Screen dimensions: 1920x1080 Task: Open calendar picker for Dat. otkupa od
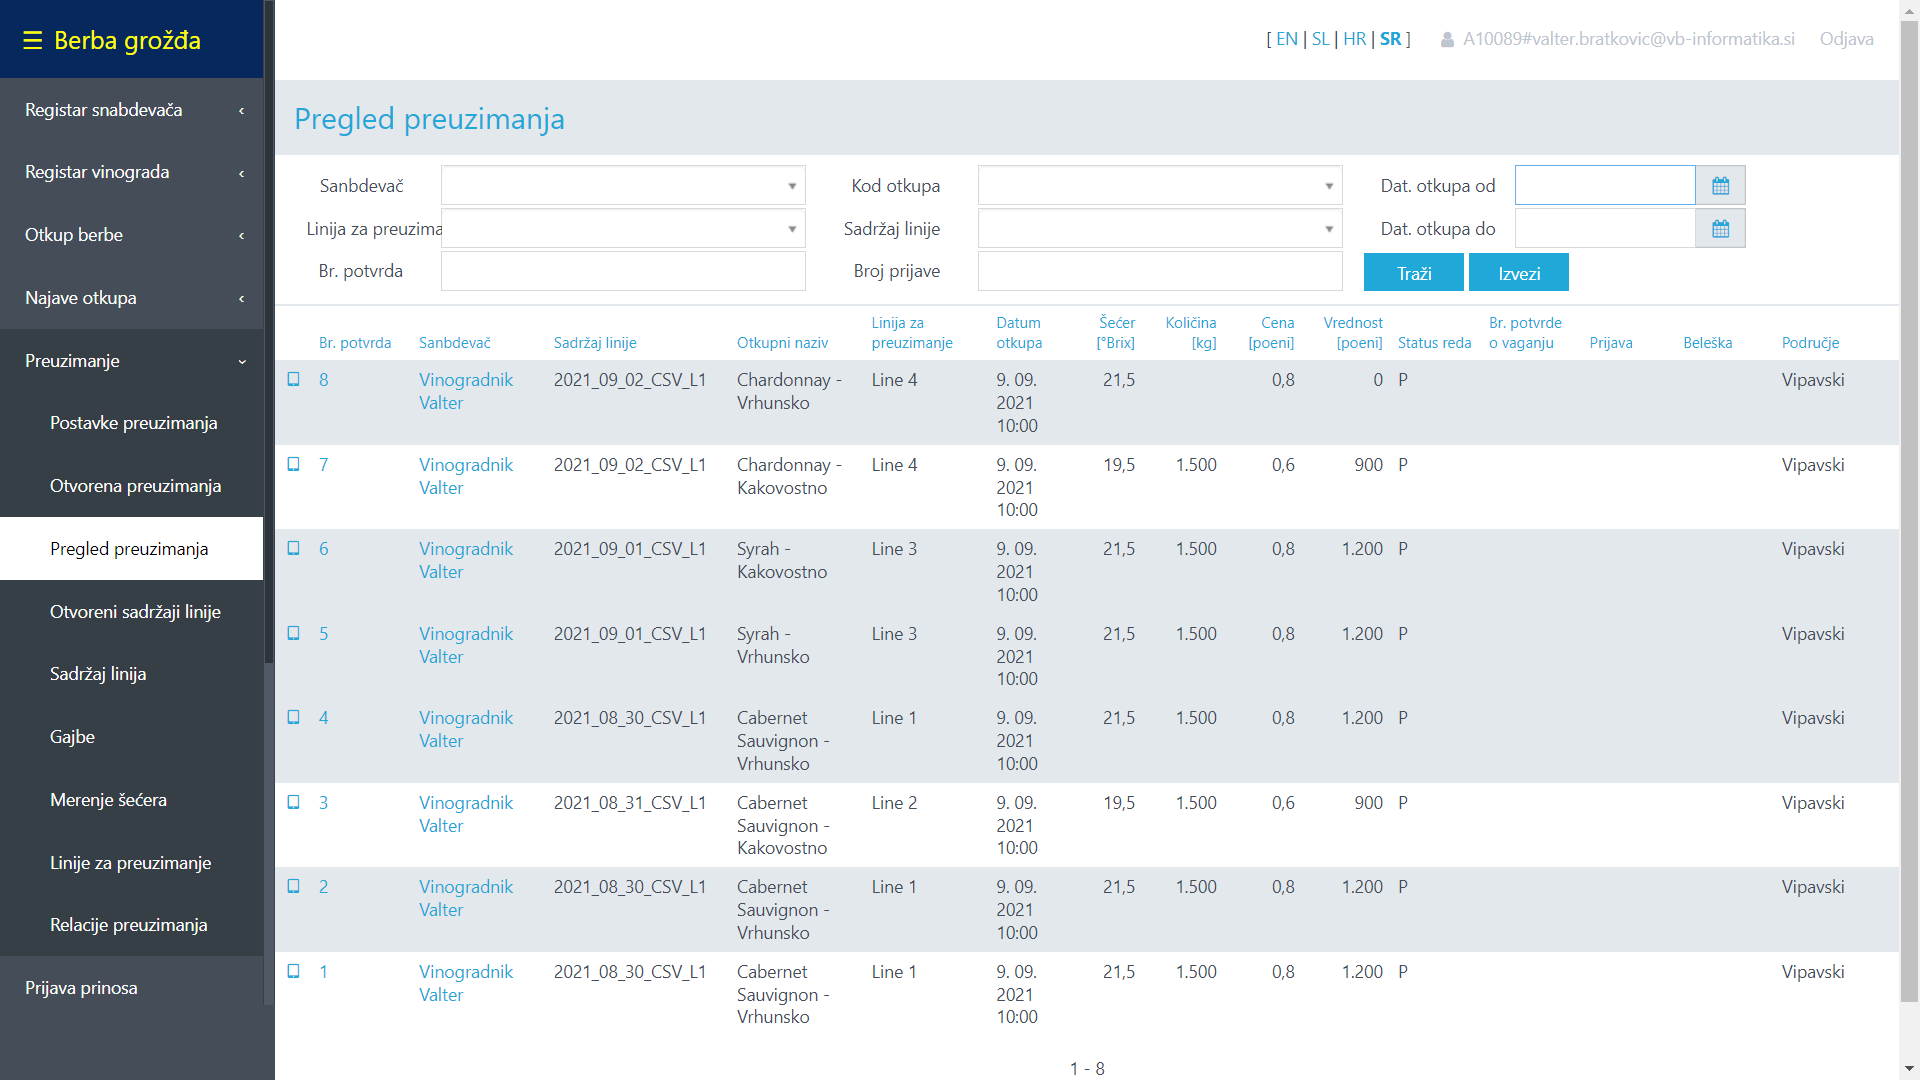[1720, 186]
